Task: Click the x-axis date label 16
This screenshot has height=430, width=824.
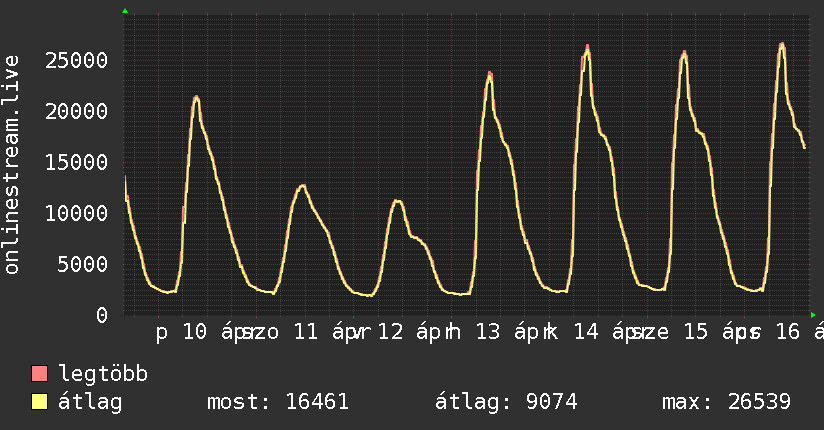Action: click(787, 332)
